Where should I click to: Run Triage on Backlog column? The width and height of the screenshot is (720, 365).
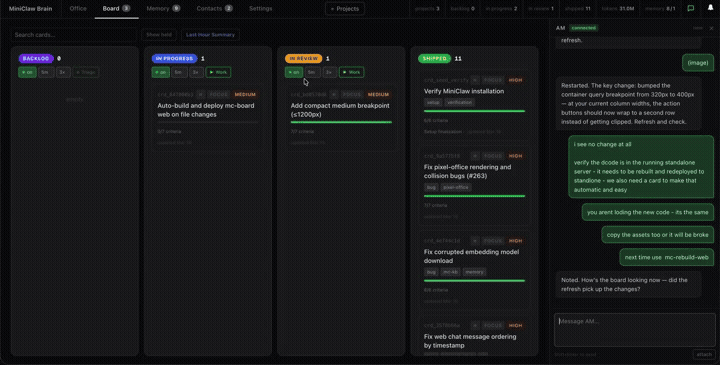pos(86,72)
